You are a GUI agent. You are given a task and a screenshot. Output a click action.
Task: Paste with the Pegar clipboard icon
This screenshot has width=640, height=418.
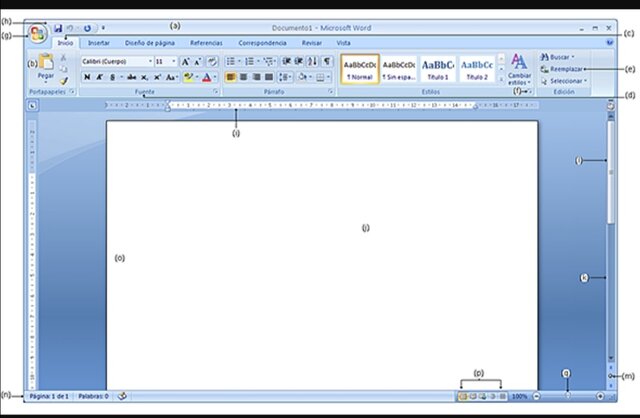pyautogui.click(x=46, y=62)
